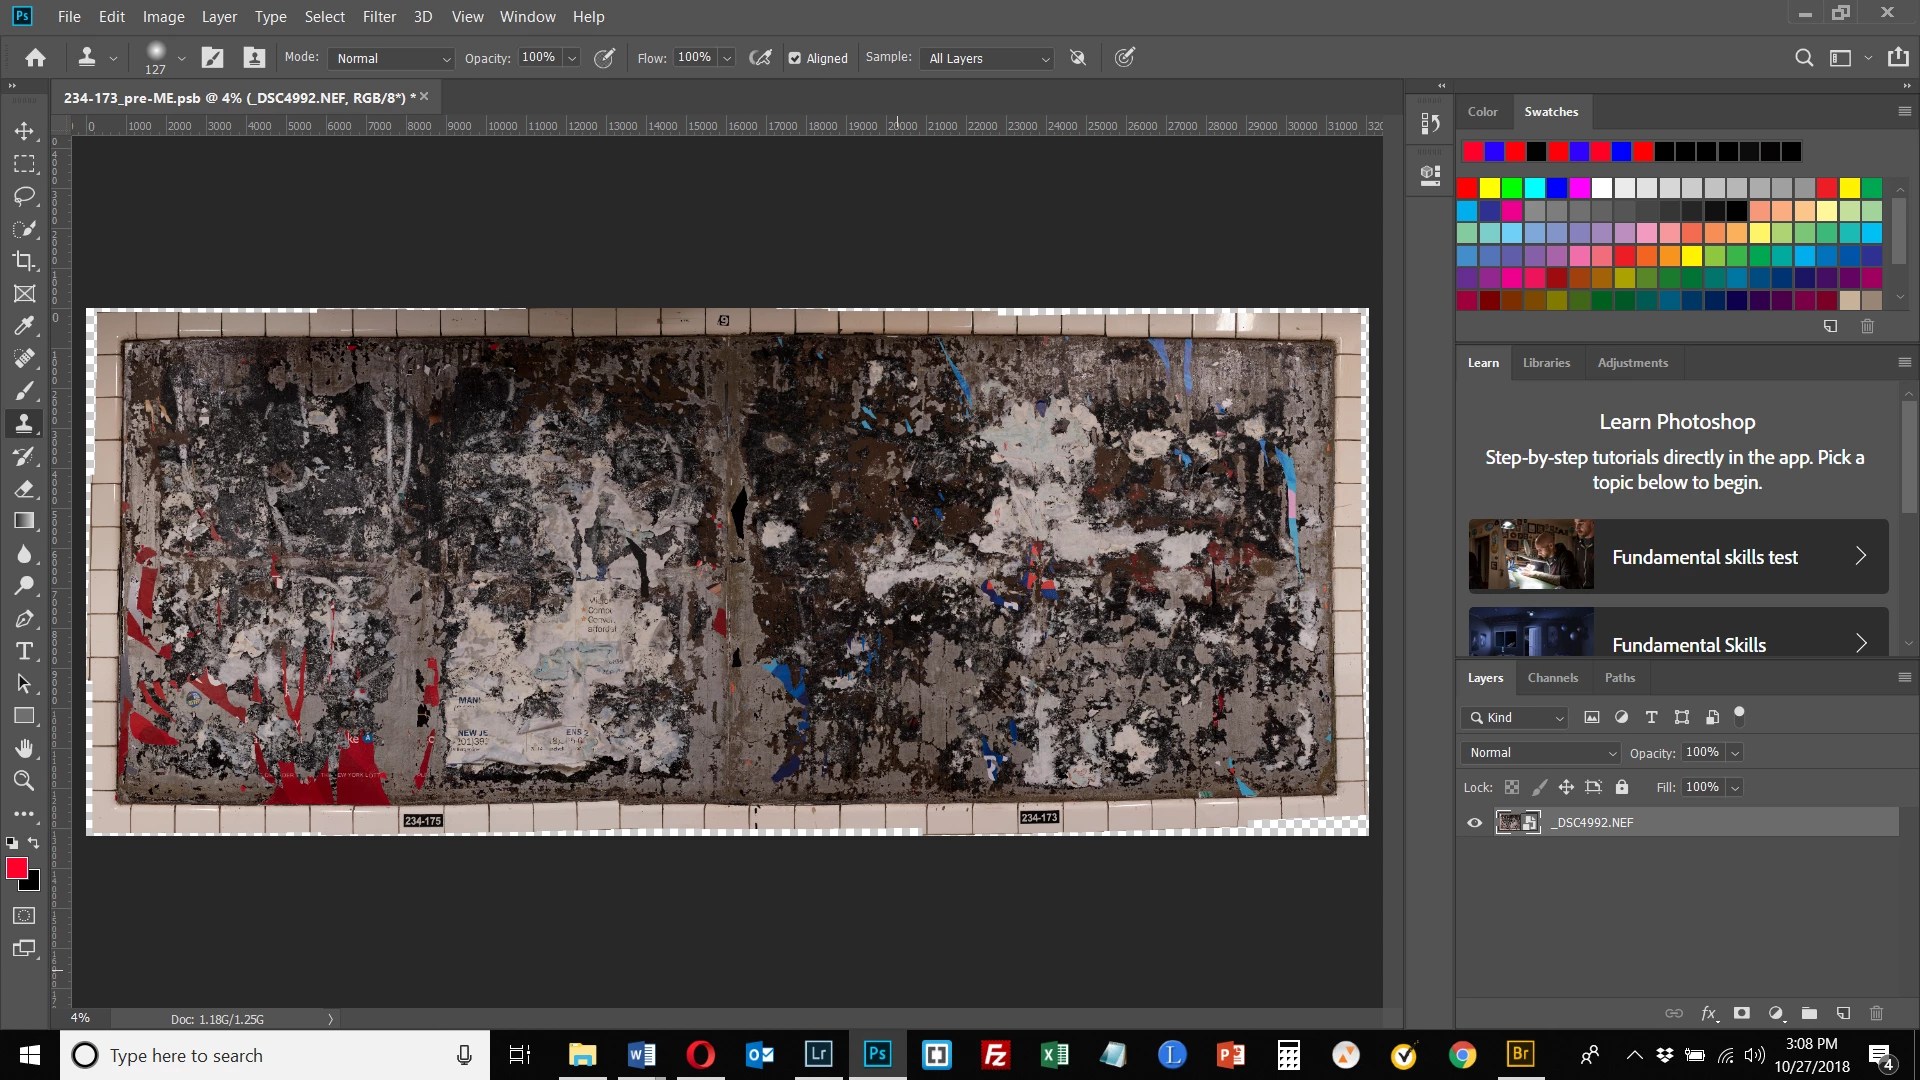
Task: Open the clone stamp Mode dropdown
Action: tap(392, 58)
